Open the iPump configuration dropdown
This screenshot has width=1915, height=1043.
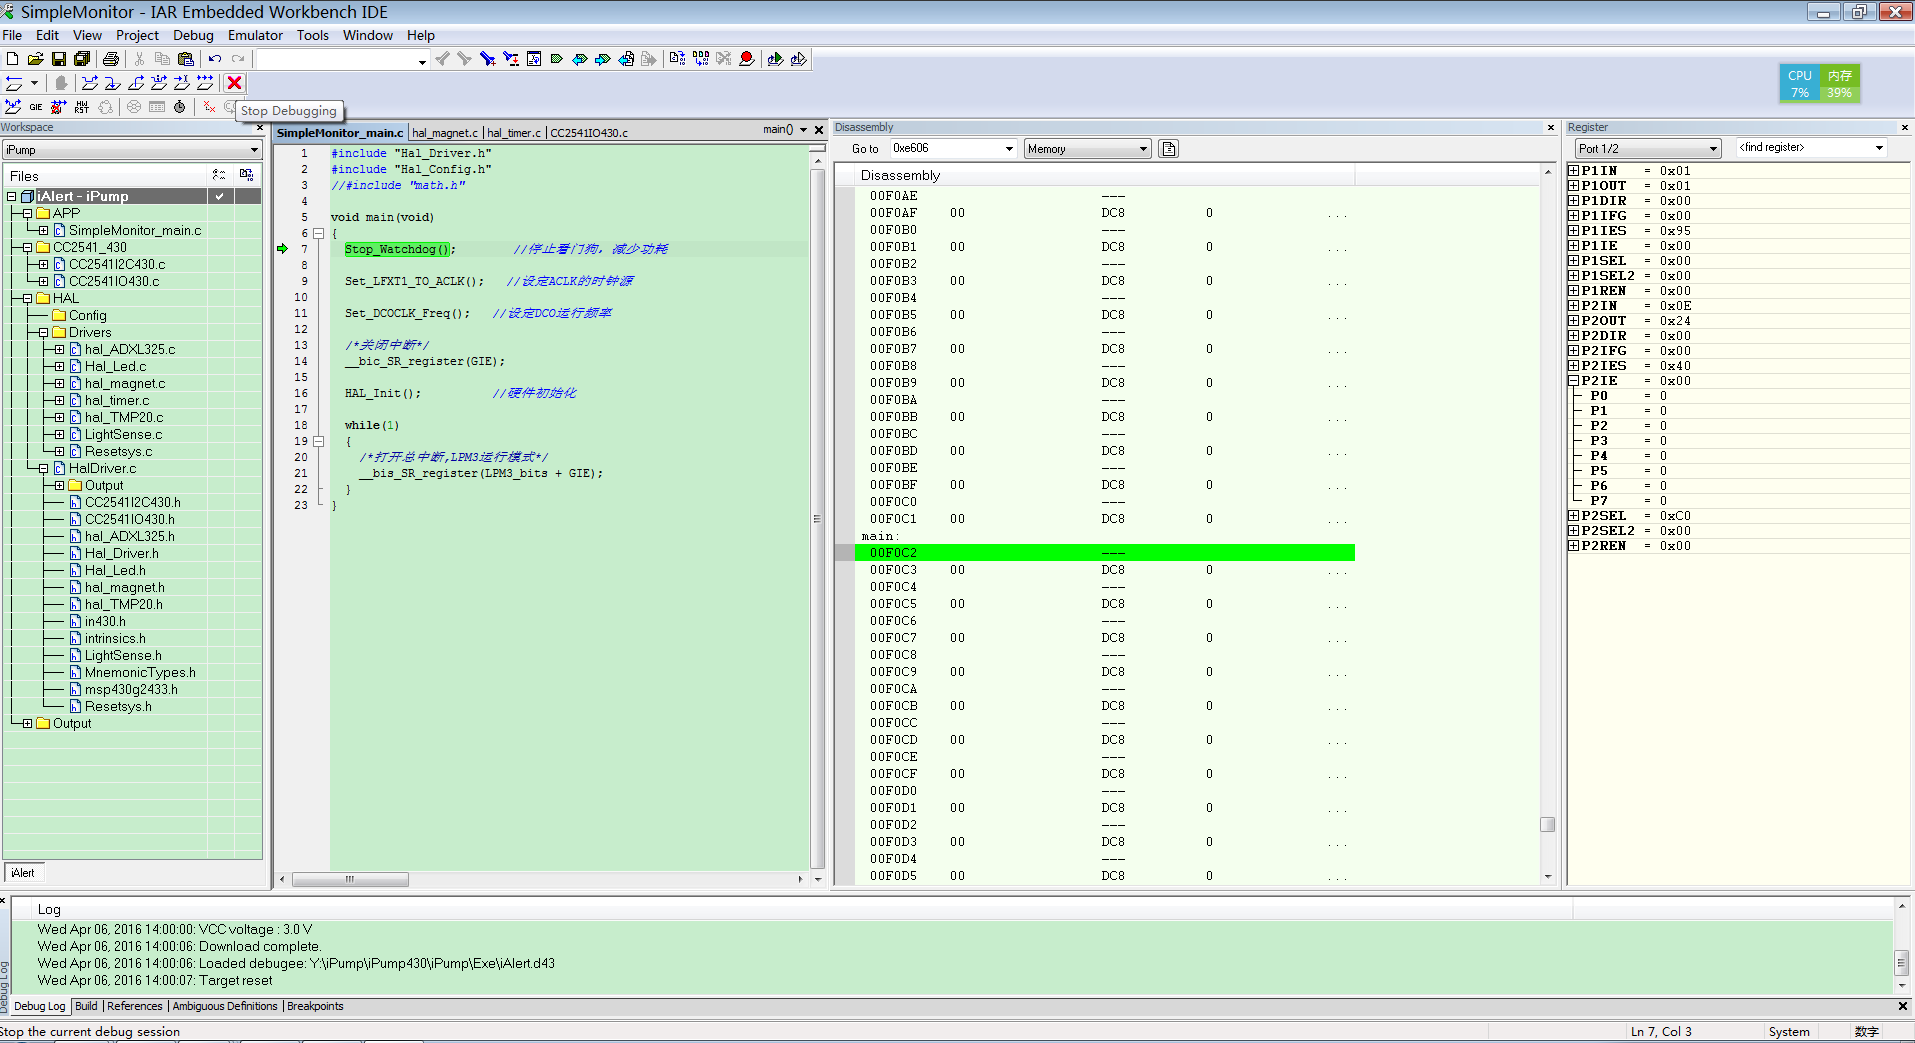(254, 150)
